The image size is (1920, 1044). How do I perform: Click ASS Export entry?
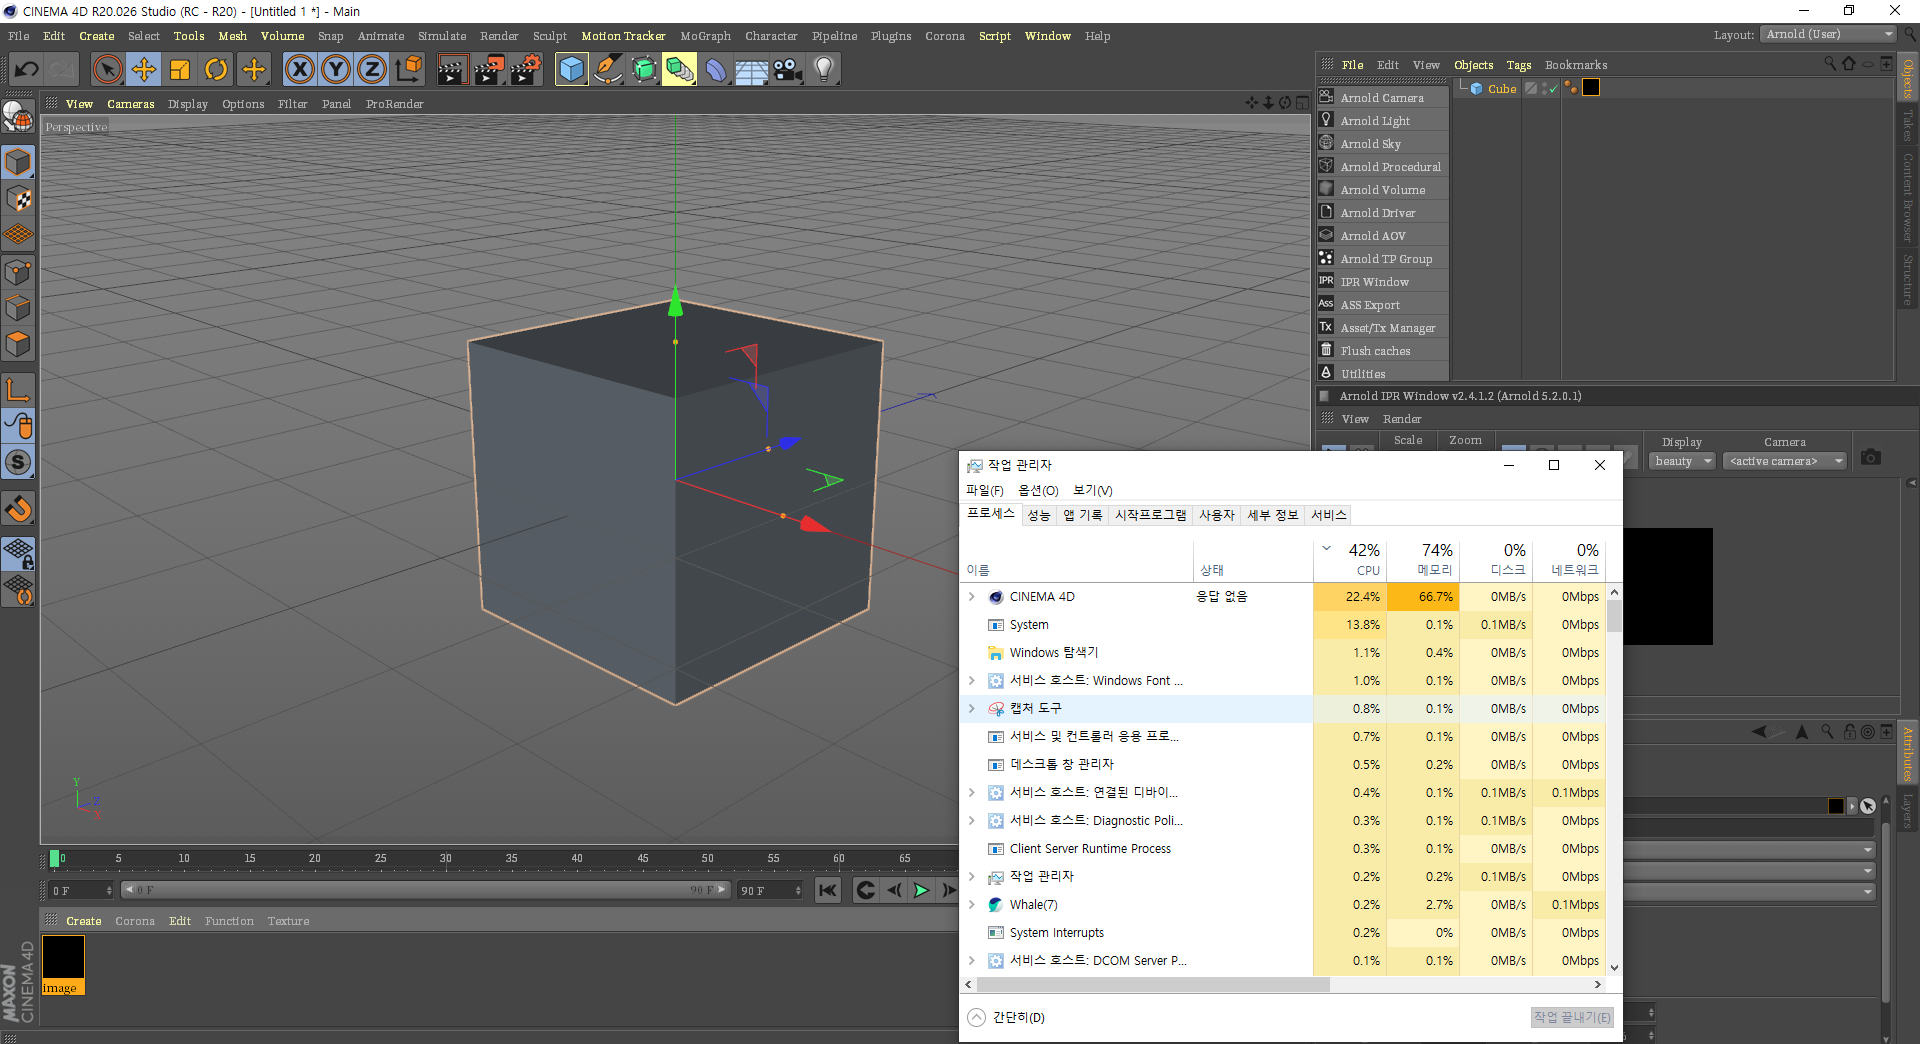(1383, 305)
